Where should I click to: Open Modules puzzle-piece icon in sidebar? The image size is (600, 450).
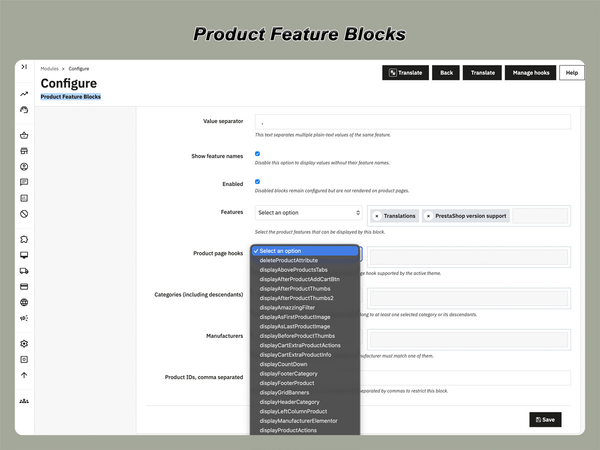(24, 240)
